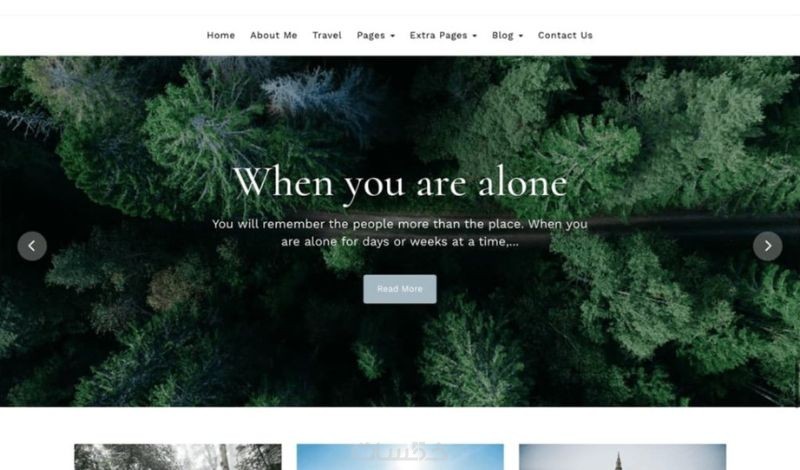Screen dimensions: 800x470
Task: Open the Home menu item
Action: [x=221, y=35]
